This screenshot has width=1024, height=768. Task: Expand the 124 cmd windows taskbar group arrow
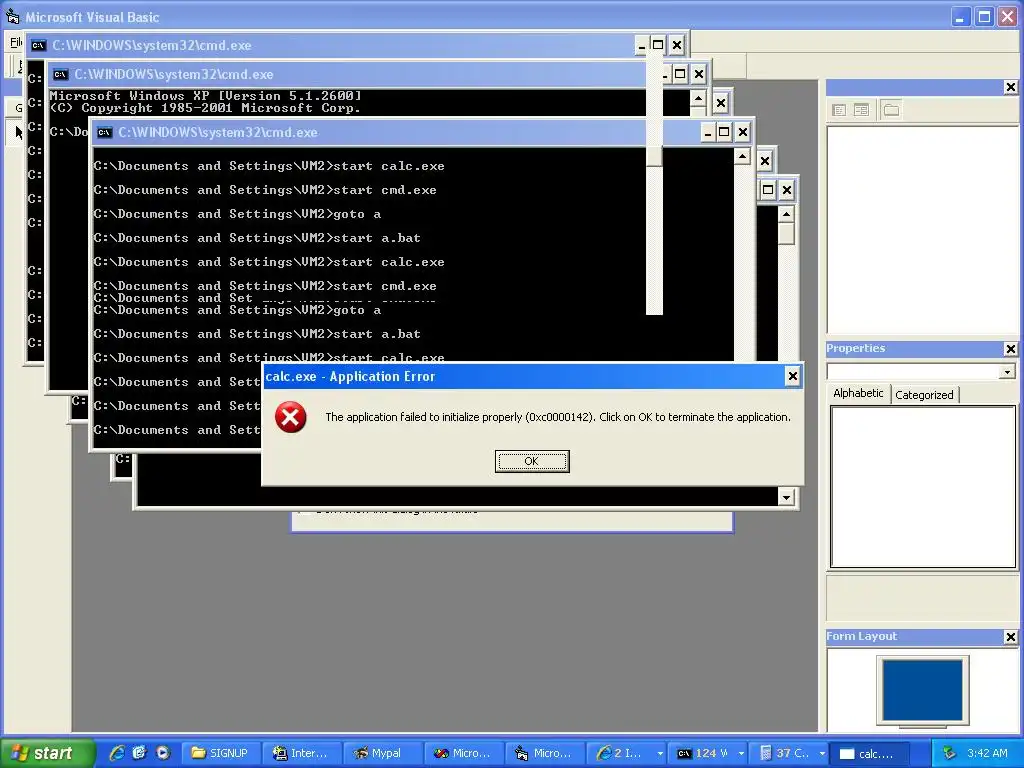tap(741, 753)
